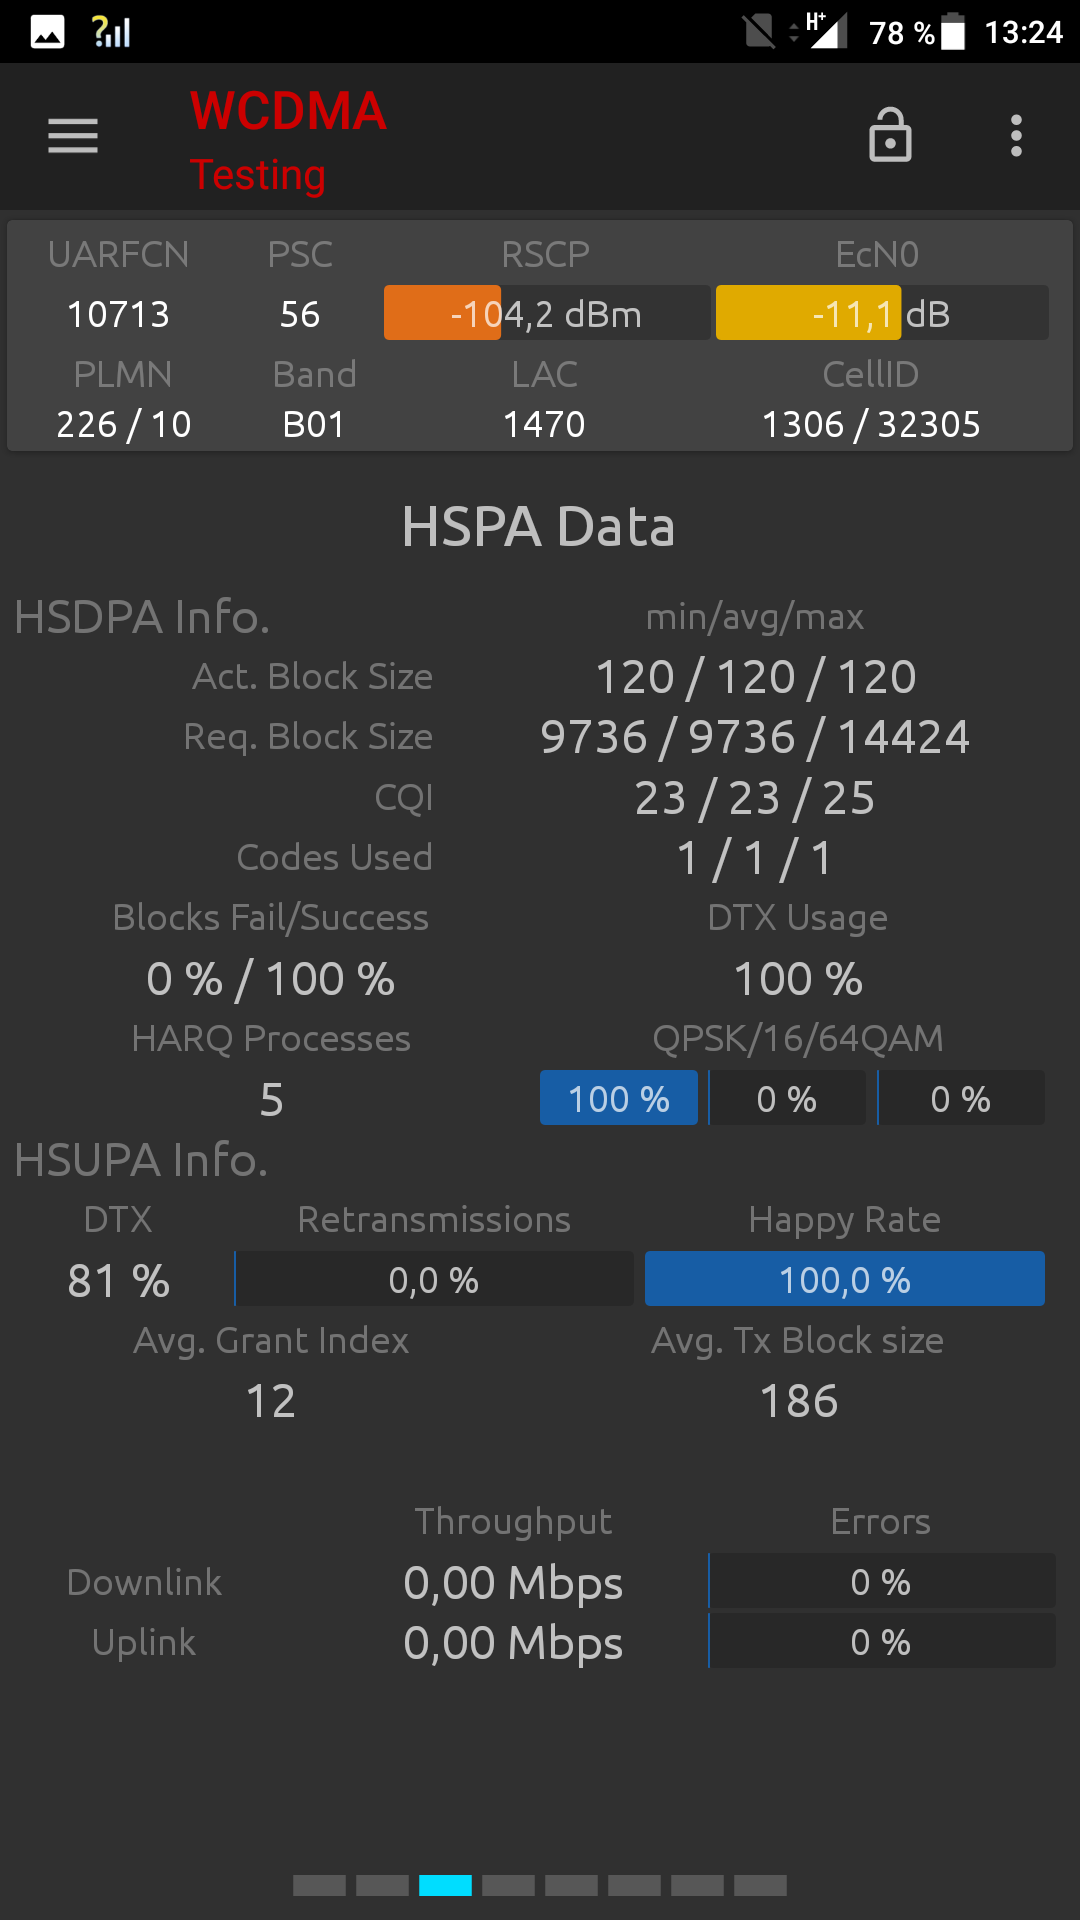Image resolution: width=1080 pixels, height=1920 pixels.
Task: Tap the no-SIM card status icon
Action: pos(759,32)
